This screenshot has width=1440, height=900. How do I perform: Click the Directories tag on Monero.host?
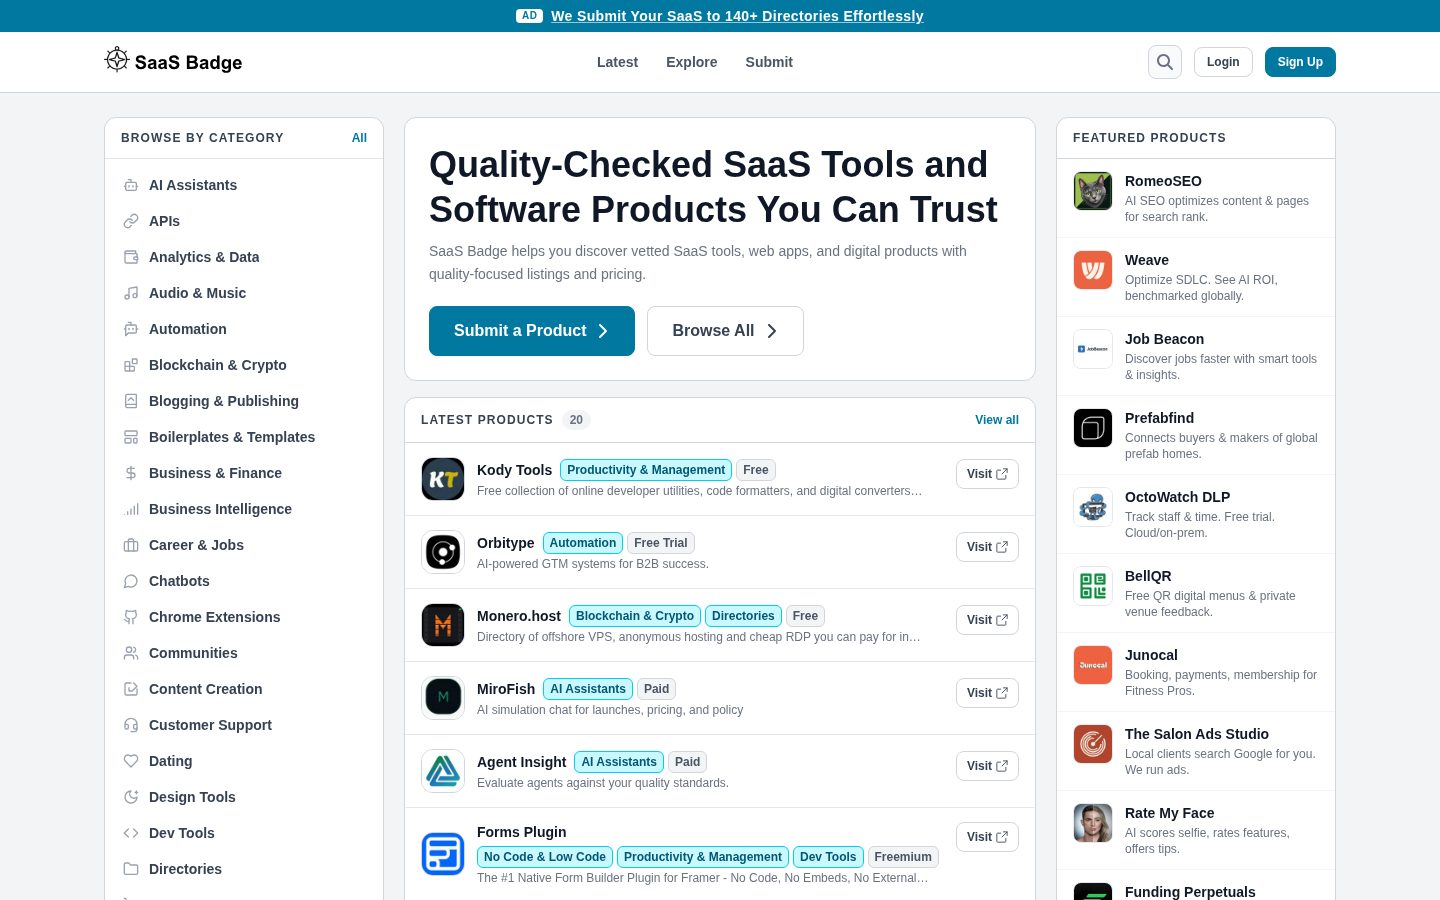(743, 616)
